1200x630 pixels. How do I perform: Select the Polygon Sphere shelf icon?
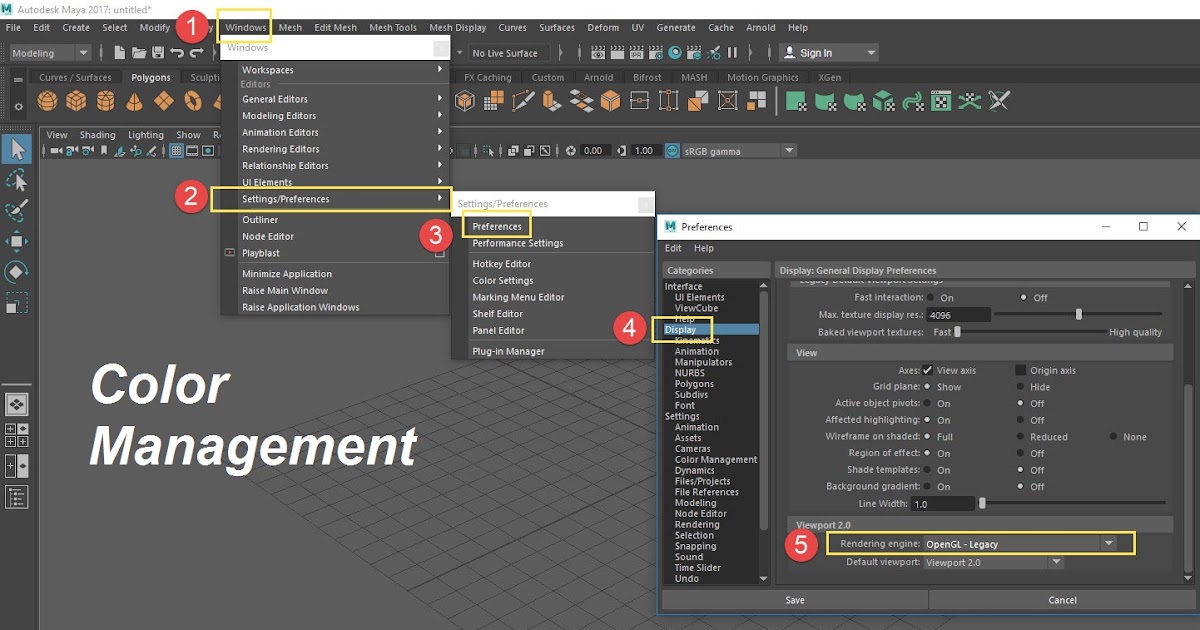[47, 100]
